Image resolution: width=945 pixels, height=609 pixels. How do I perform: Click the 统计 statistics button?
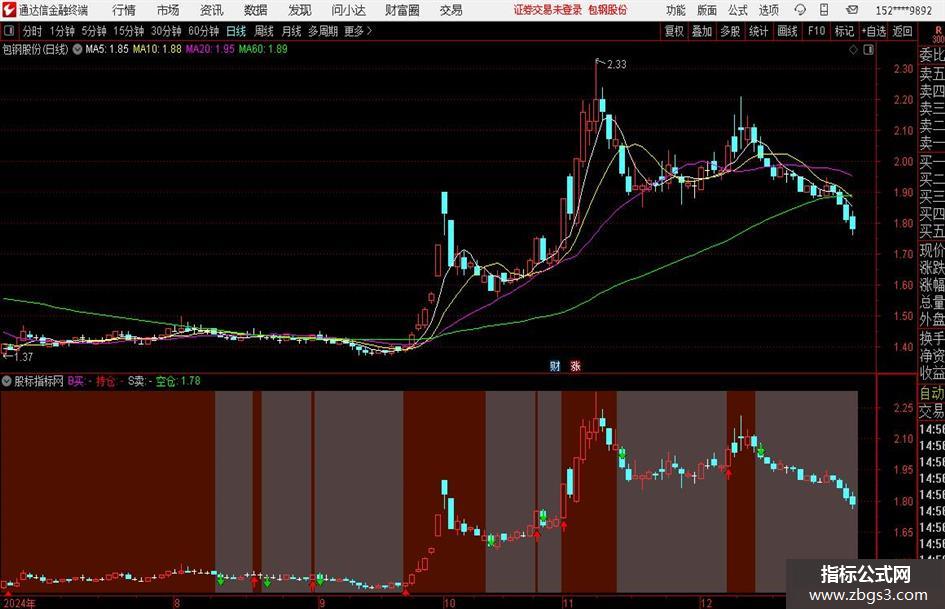[758, 31]
